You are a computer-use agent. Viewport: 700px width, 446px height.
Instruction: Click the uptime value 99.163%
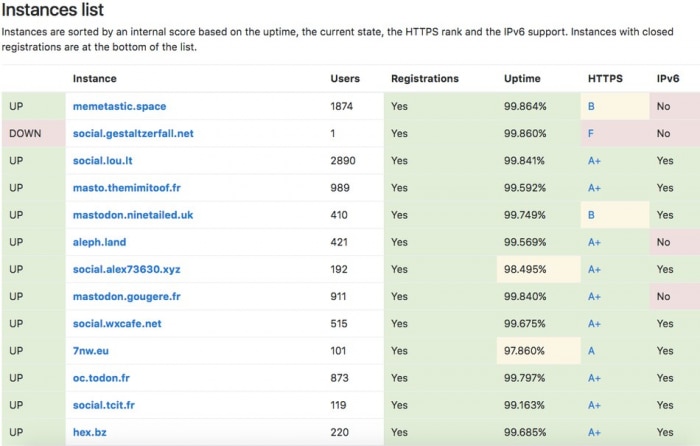(x=524, y=405)
